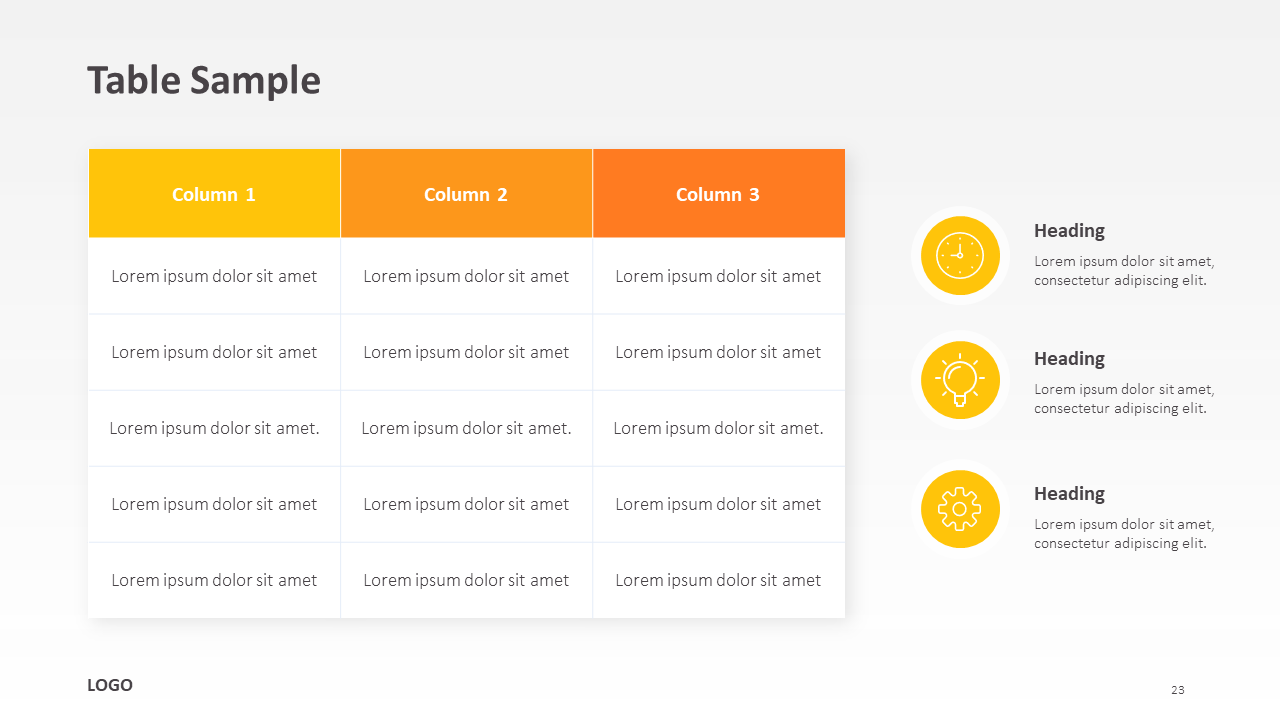Select the Heading beside the lightbulb icon

(x=1069, y=359)
